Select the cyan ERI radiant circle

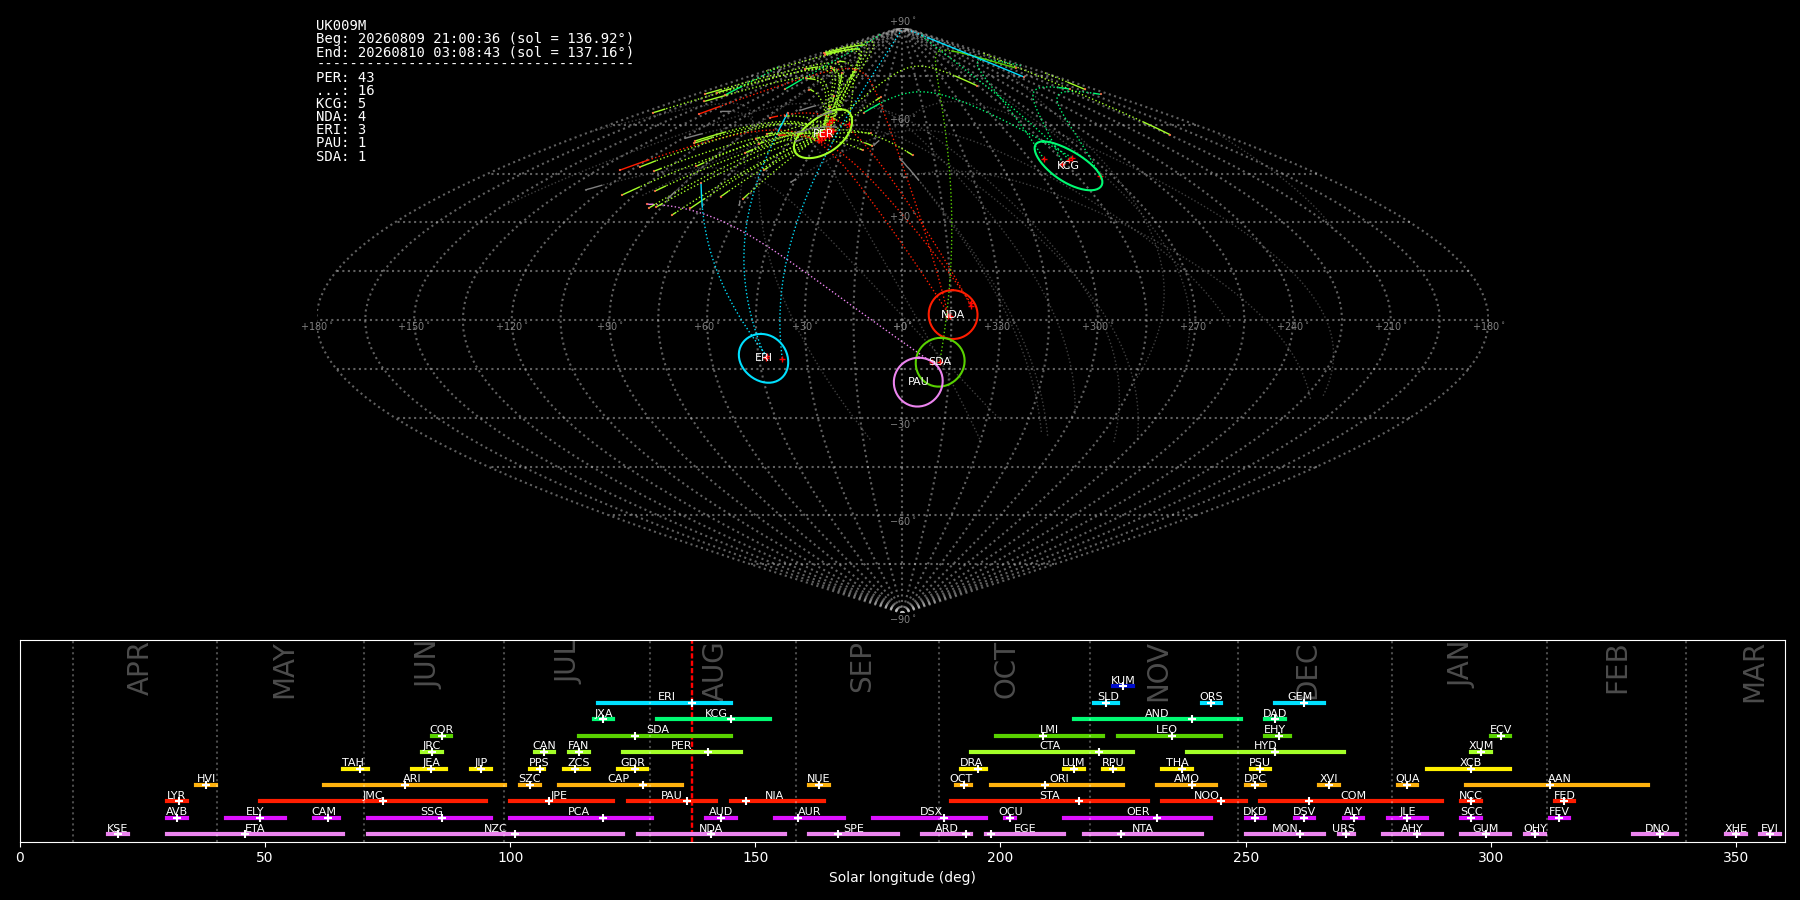763,358
